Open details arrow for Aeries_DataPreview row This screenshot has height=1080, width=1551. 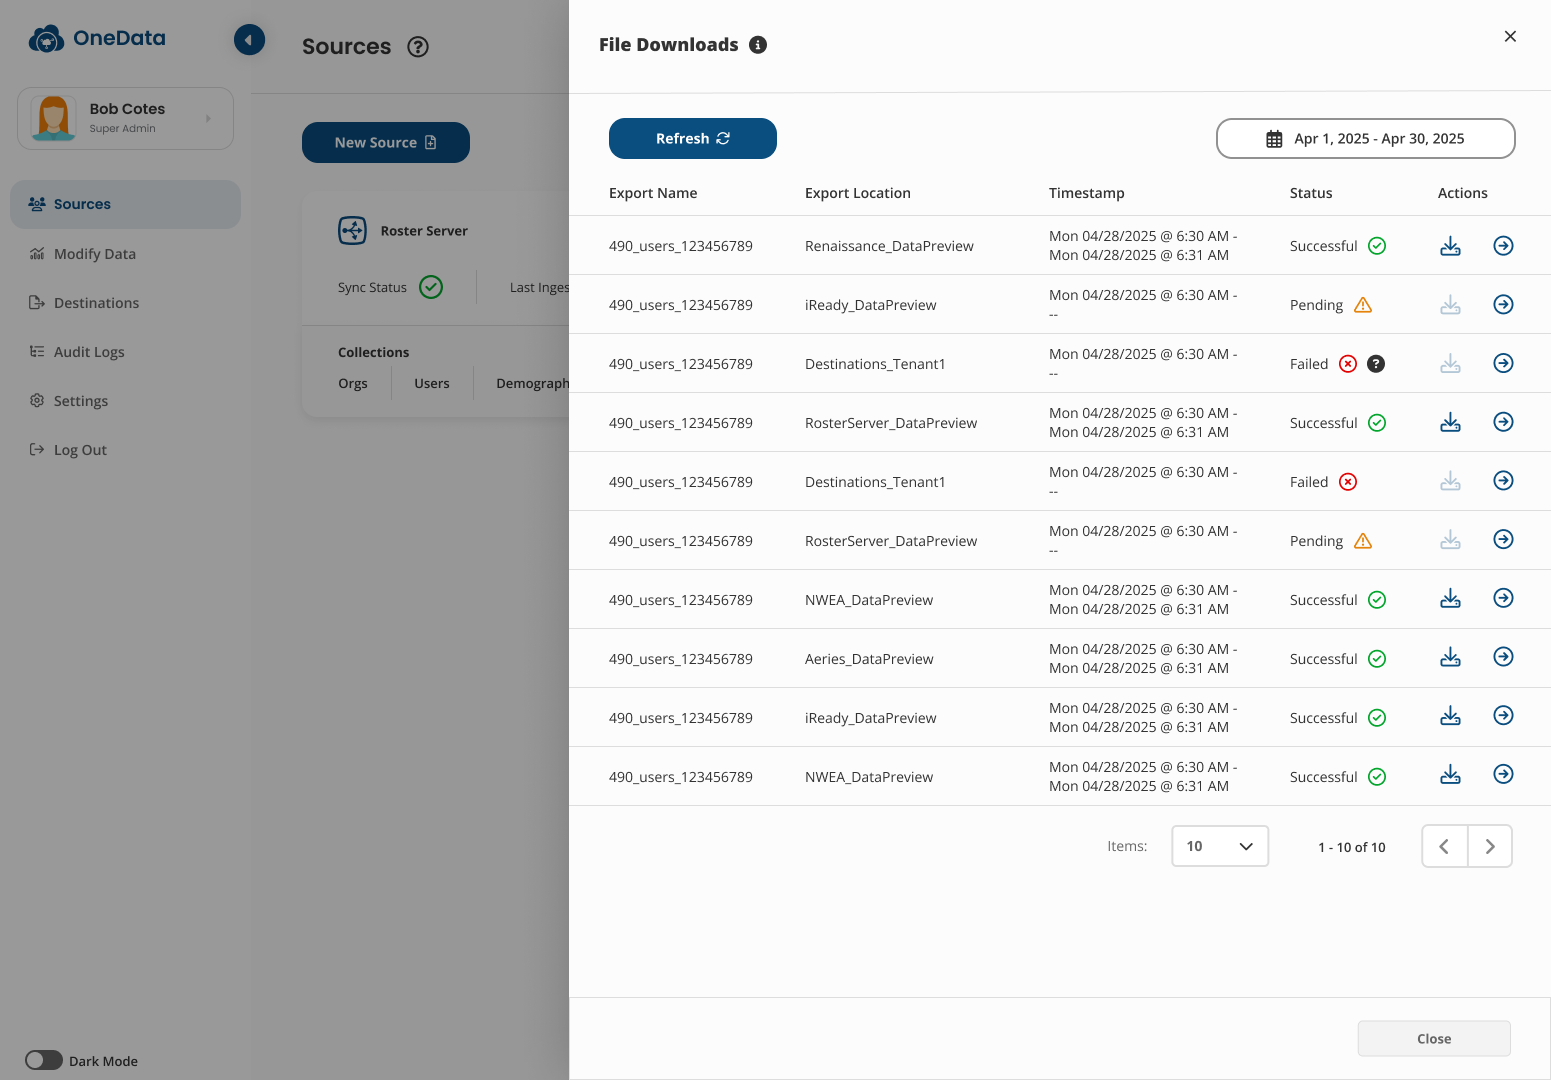(1503, 657)
